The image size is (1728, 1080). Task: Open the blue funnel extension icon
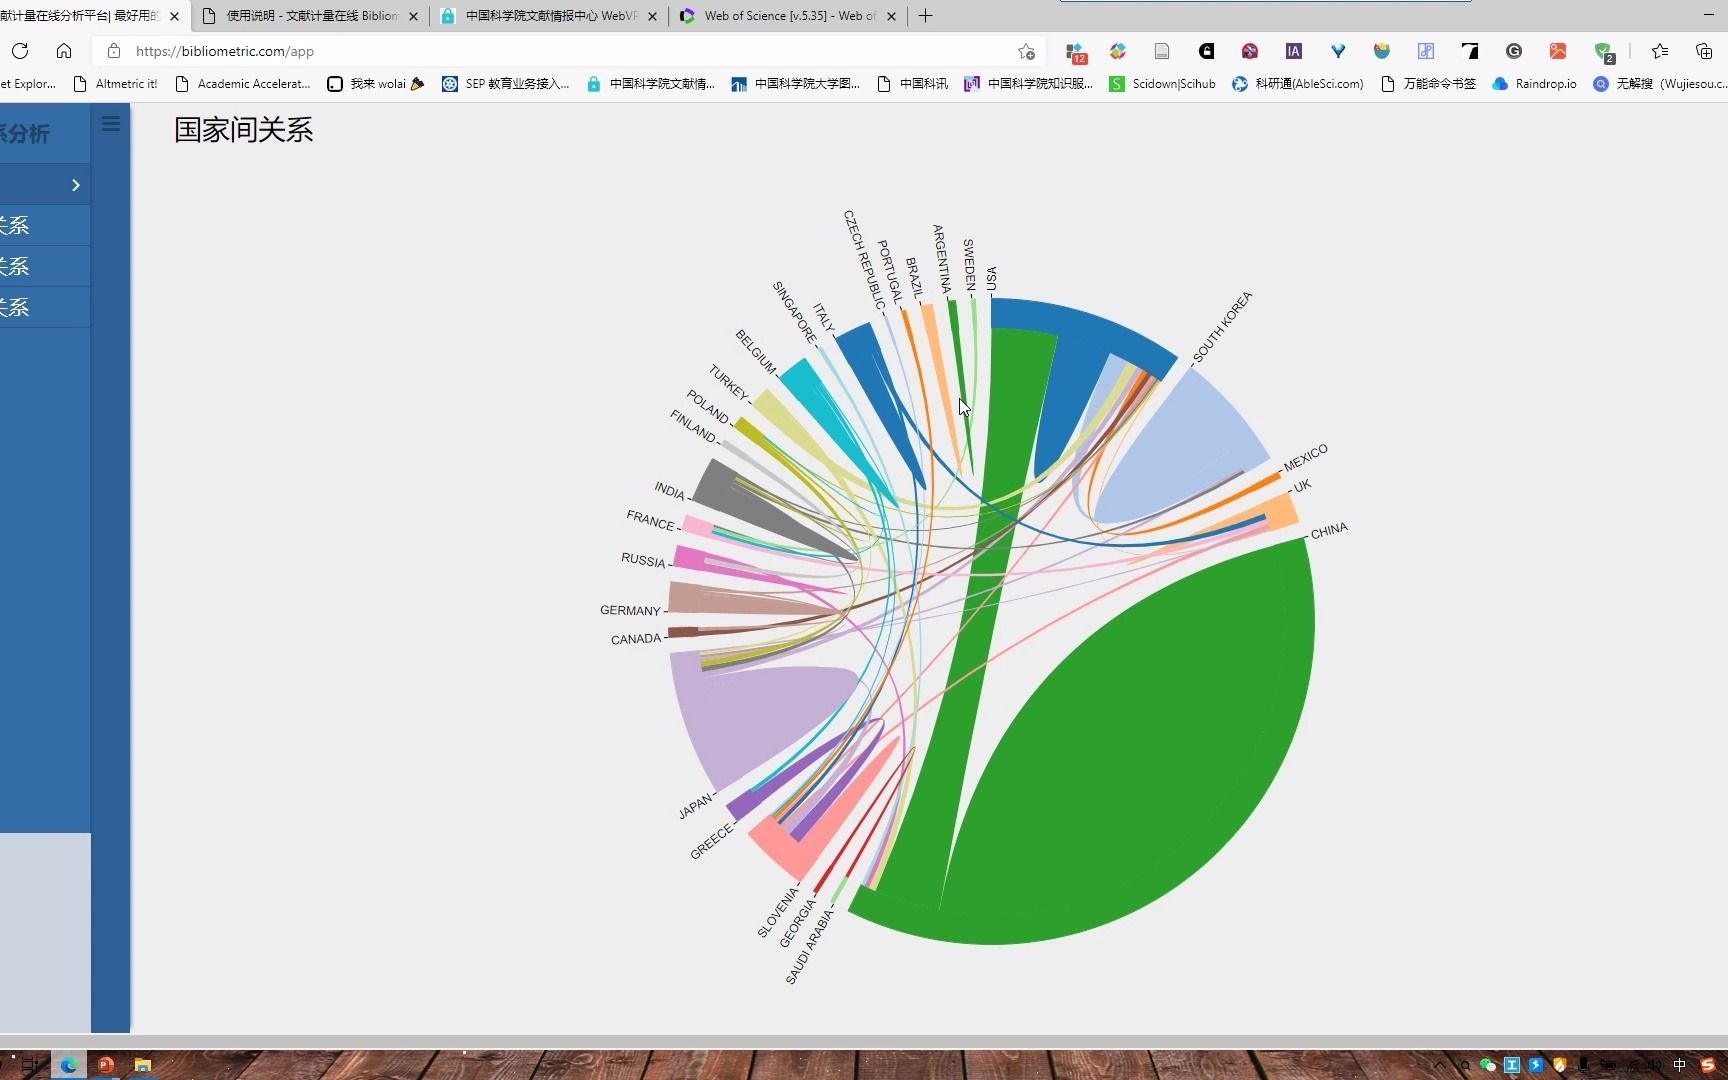(x=1338, y=51)
